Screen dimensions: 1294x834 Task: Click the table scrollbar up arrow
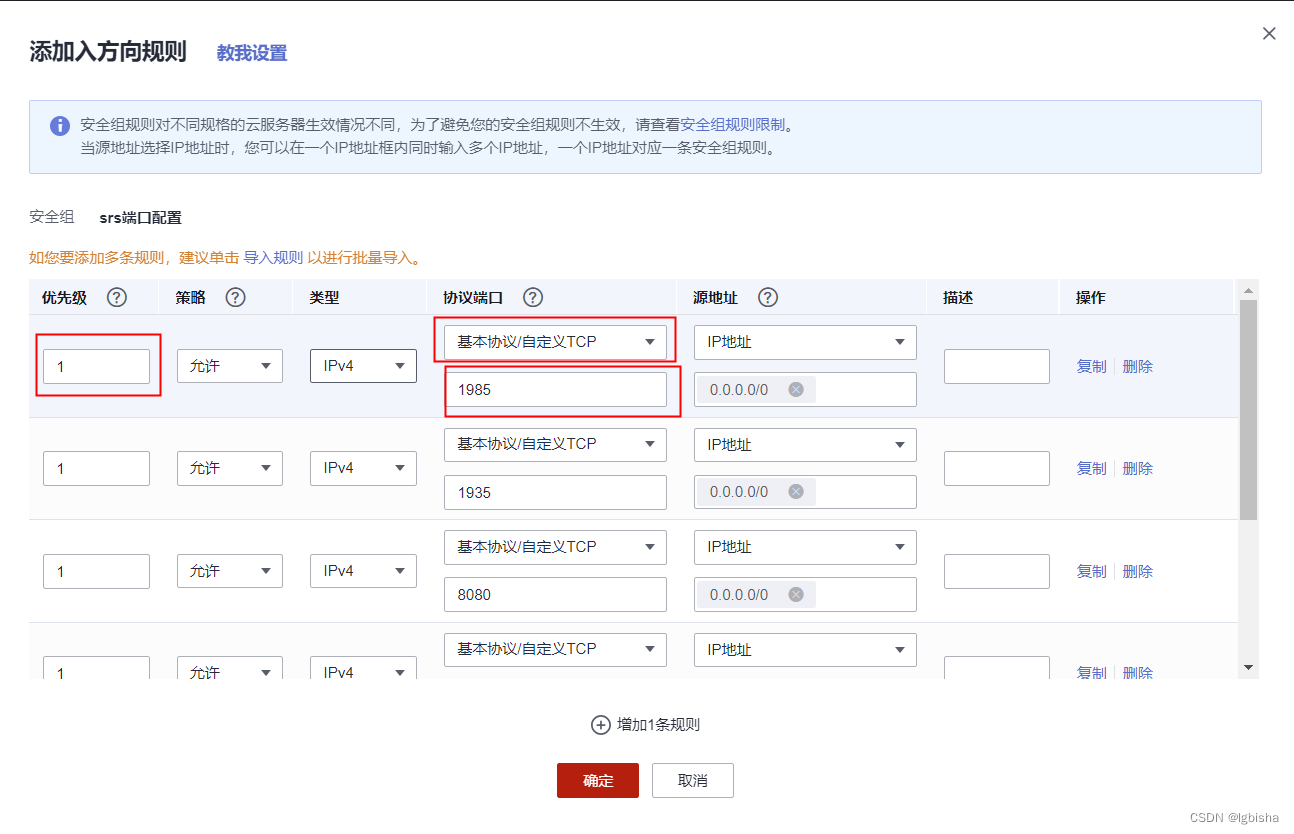coord(1248,291)
